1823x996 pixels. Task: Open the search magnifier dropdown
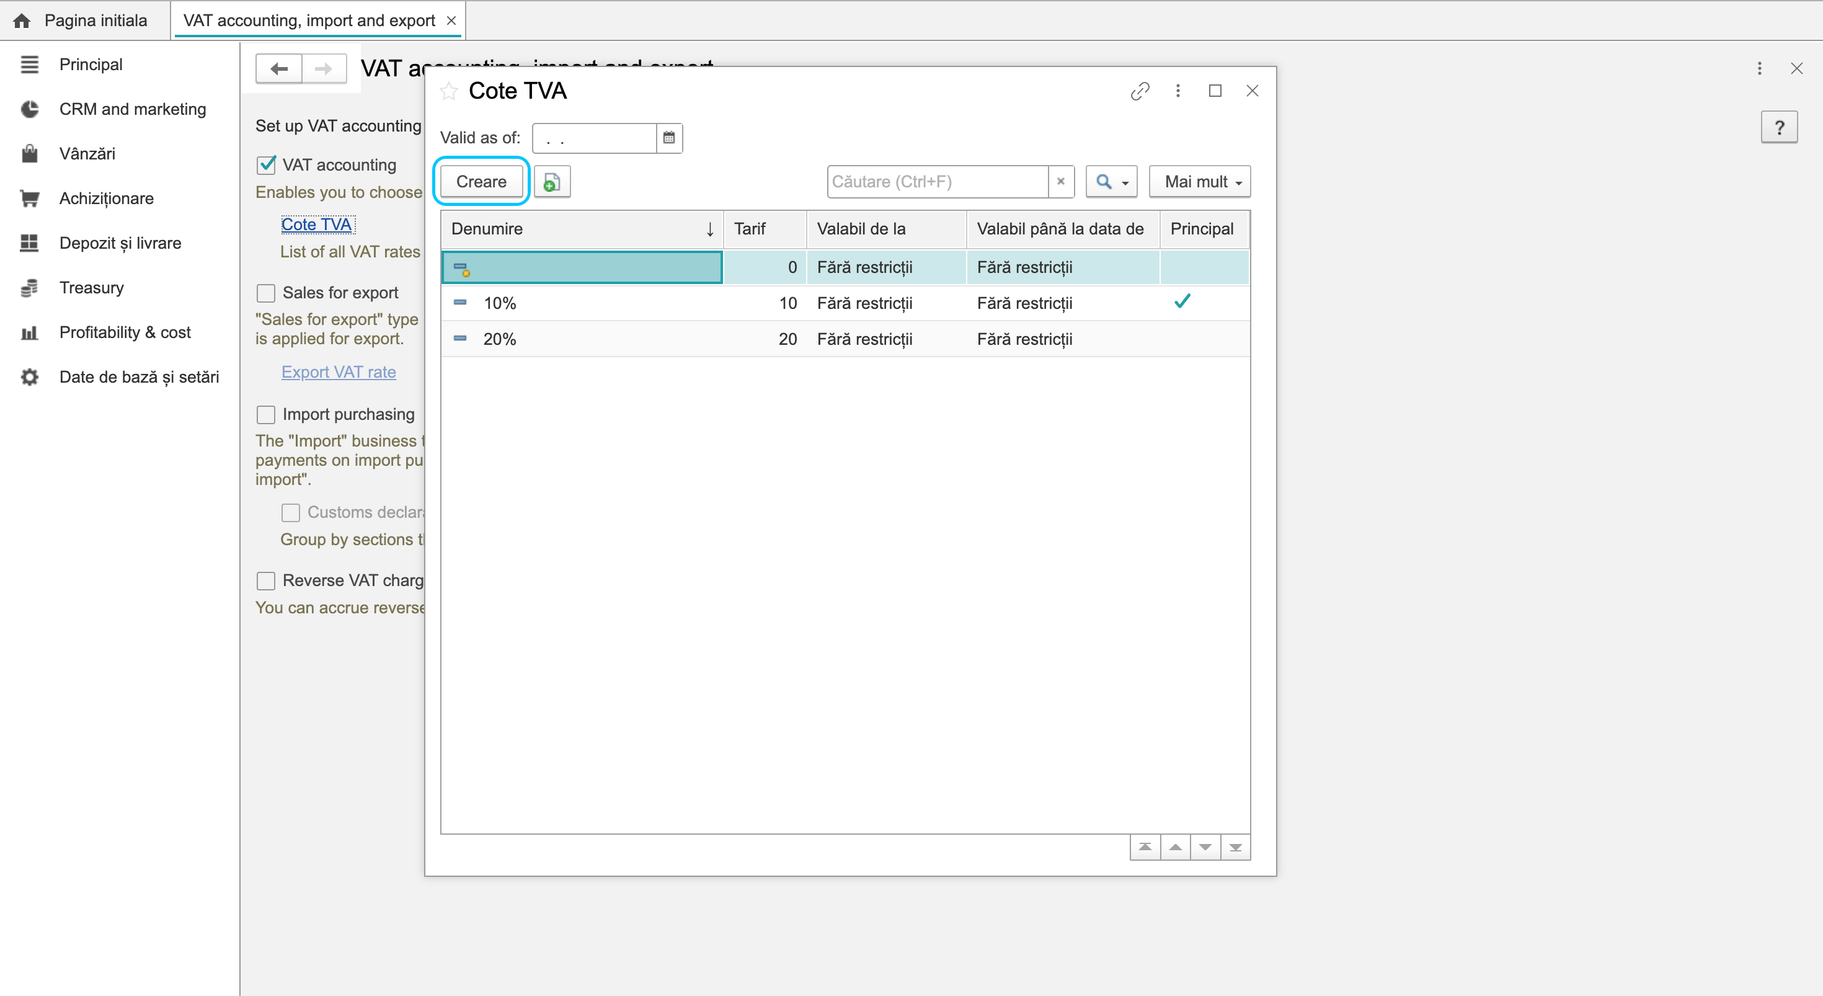[1111, 182]
